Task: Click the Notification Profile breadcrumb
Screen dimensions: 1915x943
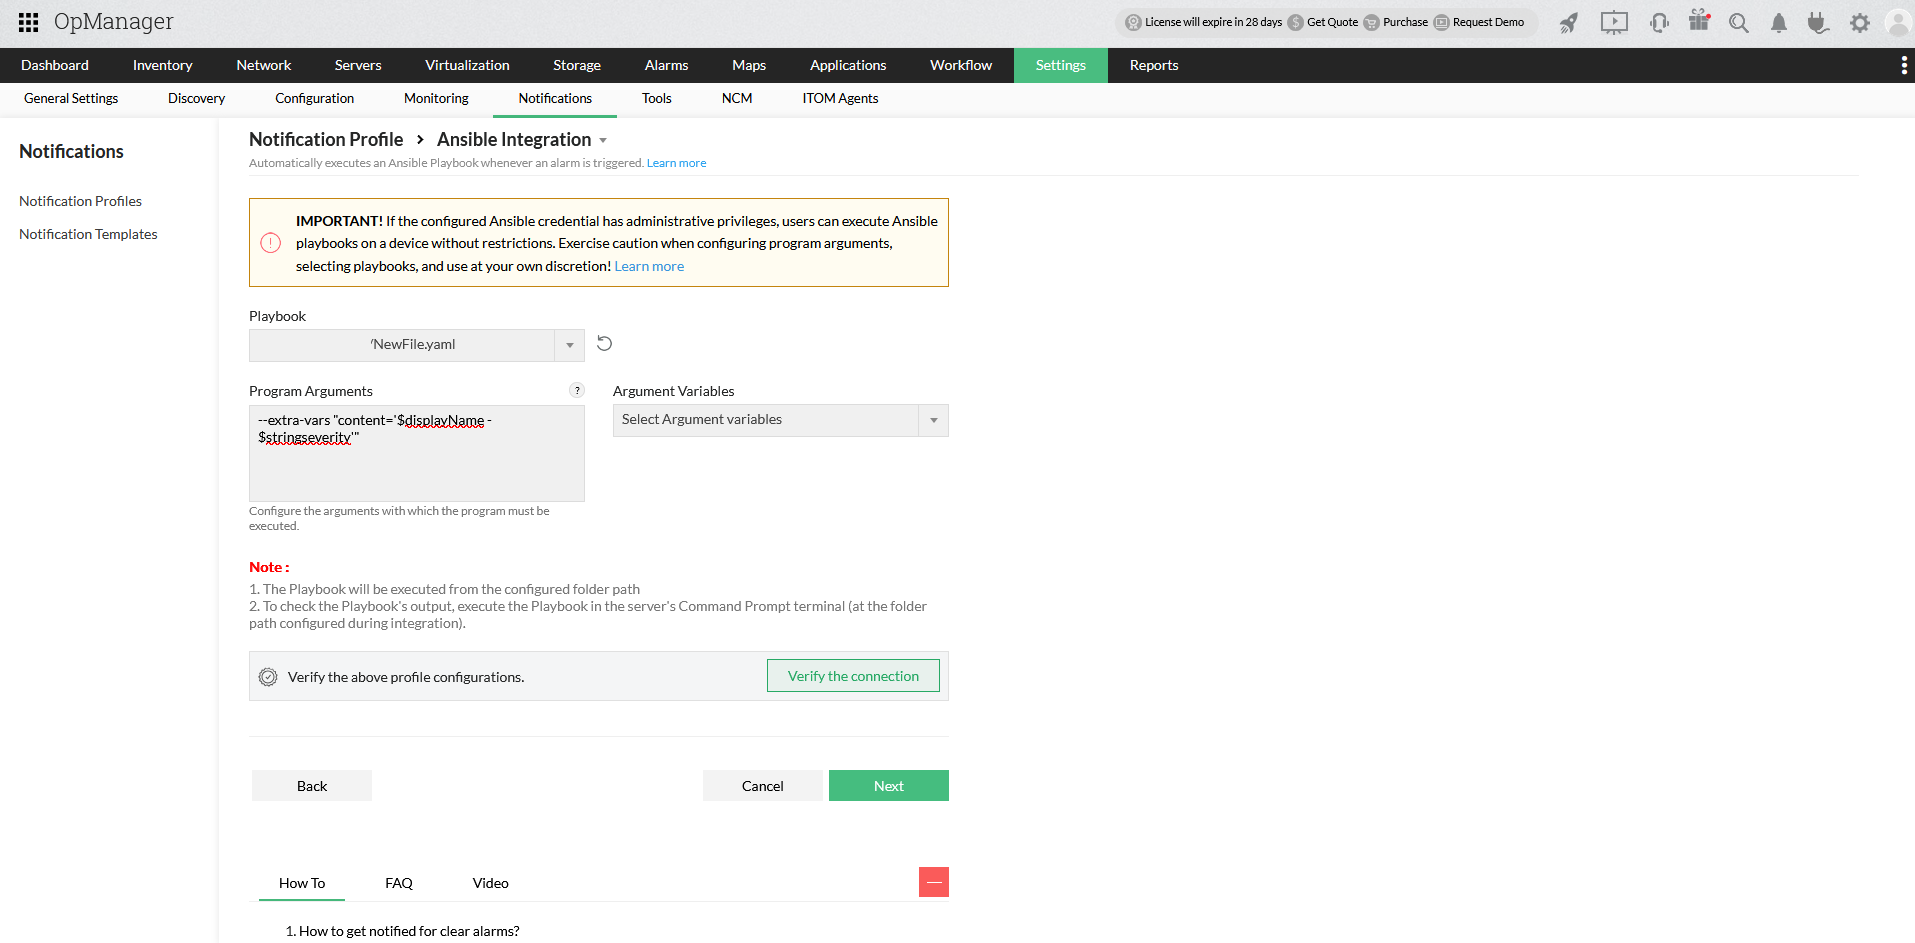Action: (326, 140)
